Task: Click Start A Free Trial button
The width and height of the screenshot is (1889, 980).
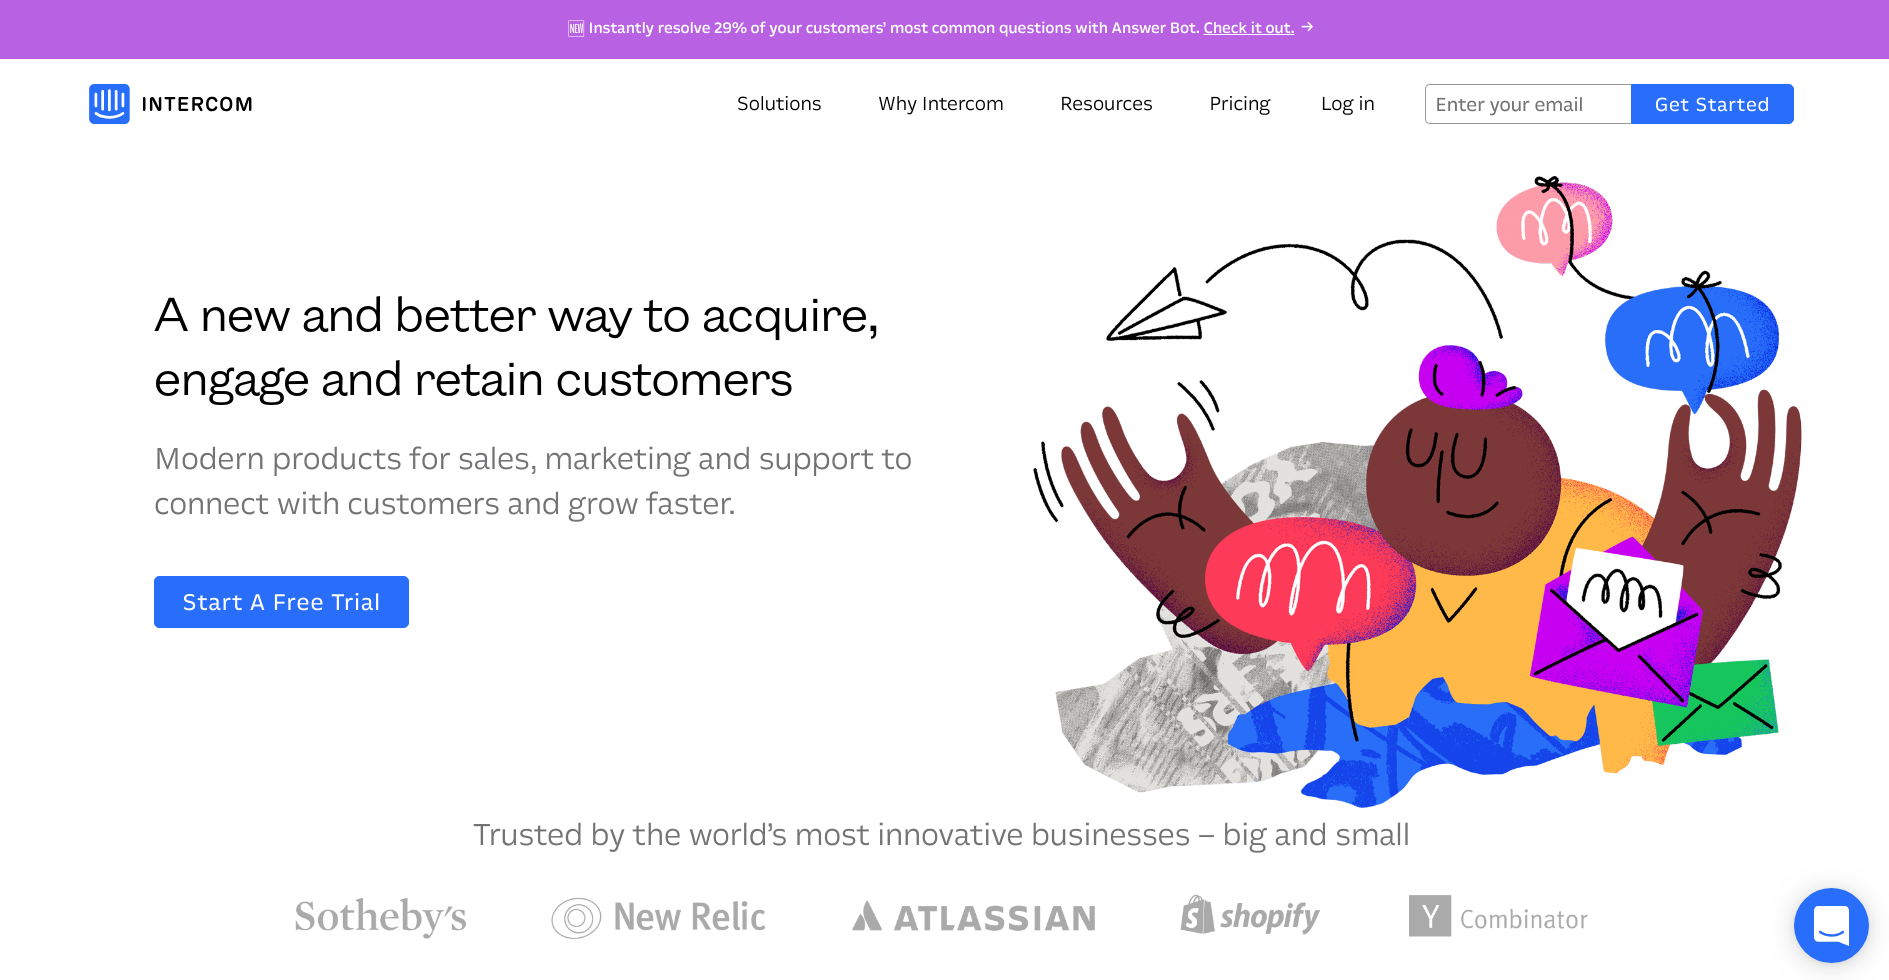Action: (281, 602)
